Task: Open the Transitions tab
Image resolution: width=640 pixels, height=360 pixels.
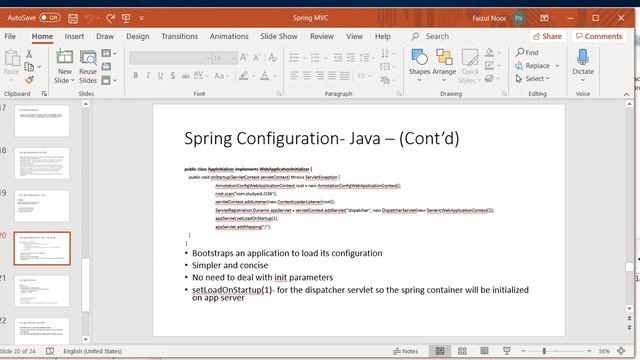Action: pos(180,36)
